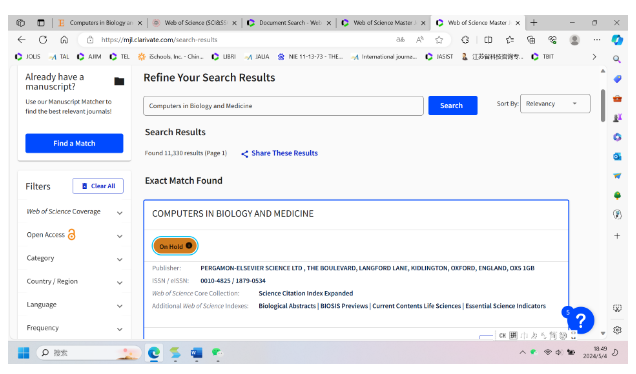
Task: Expand the Open Access filter
Action: 74,235
